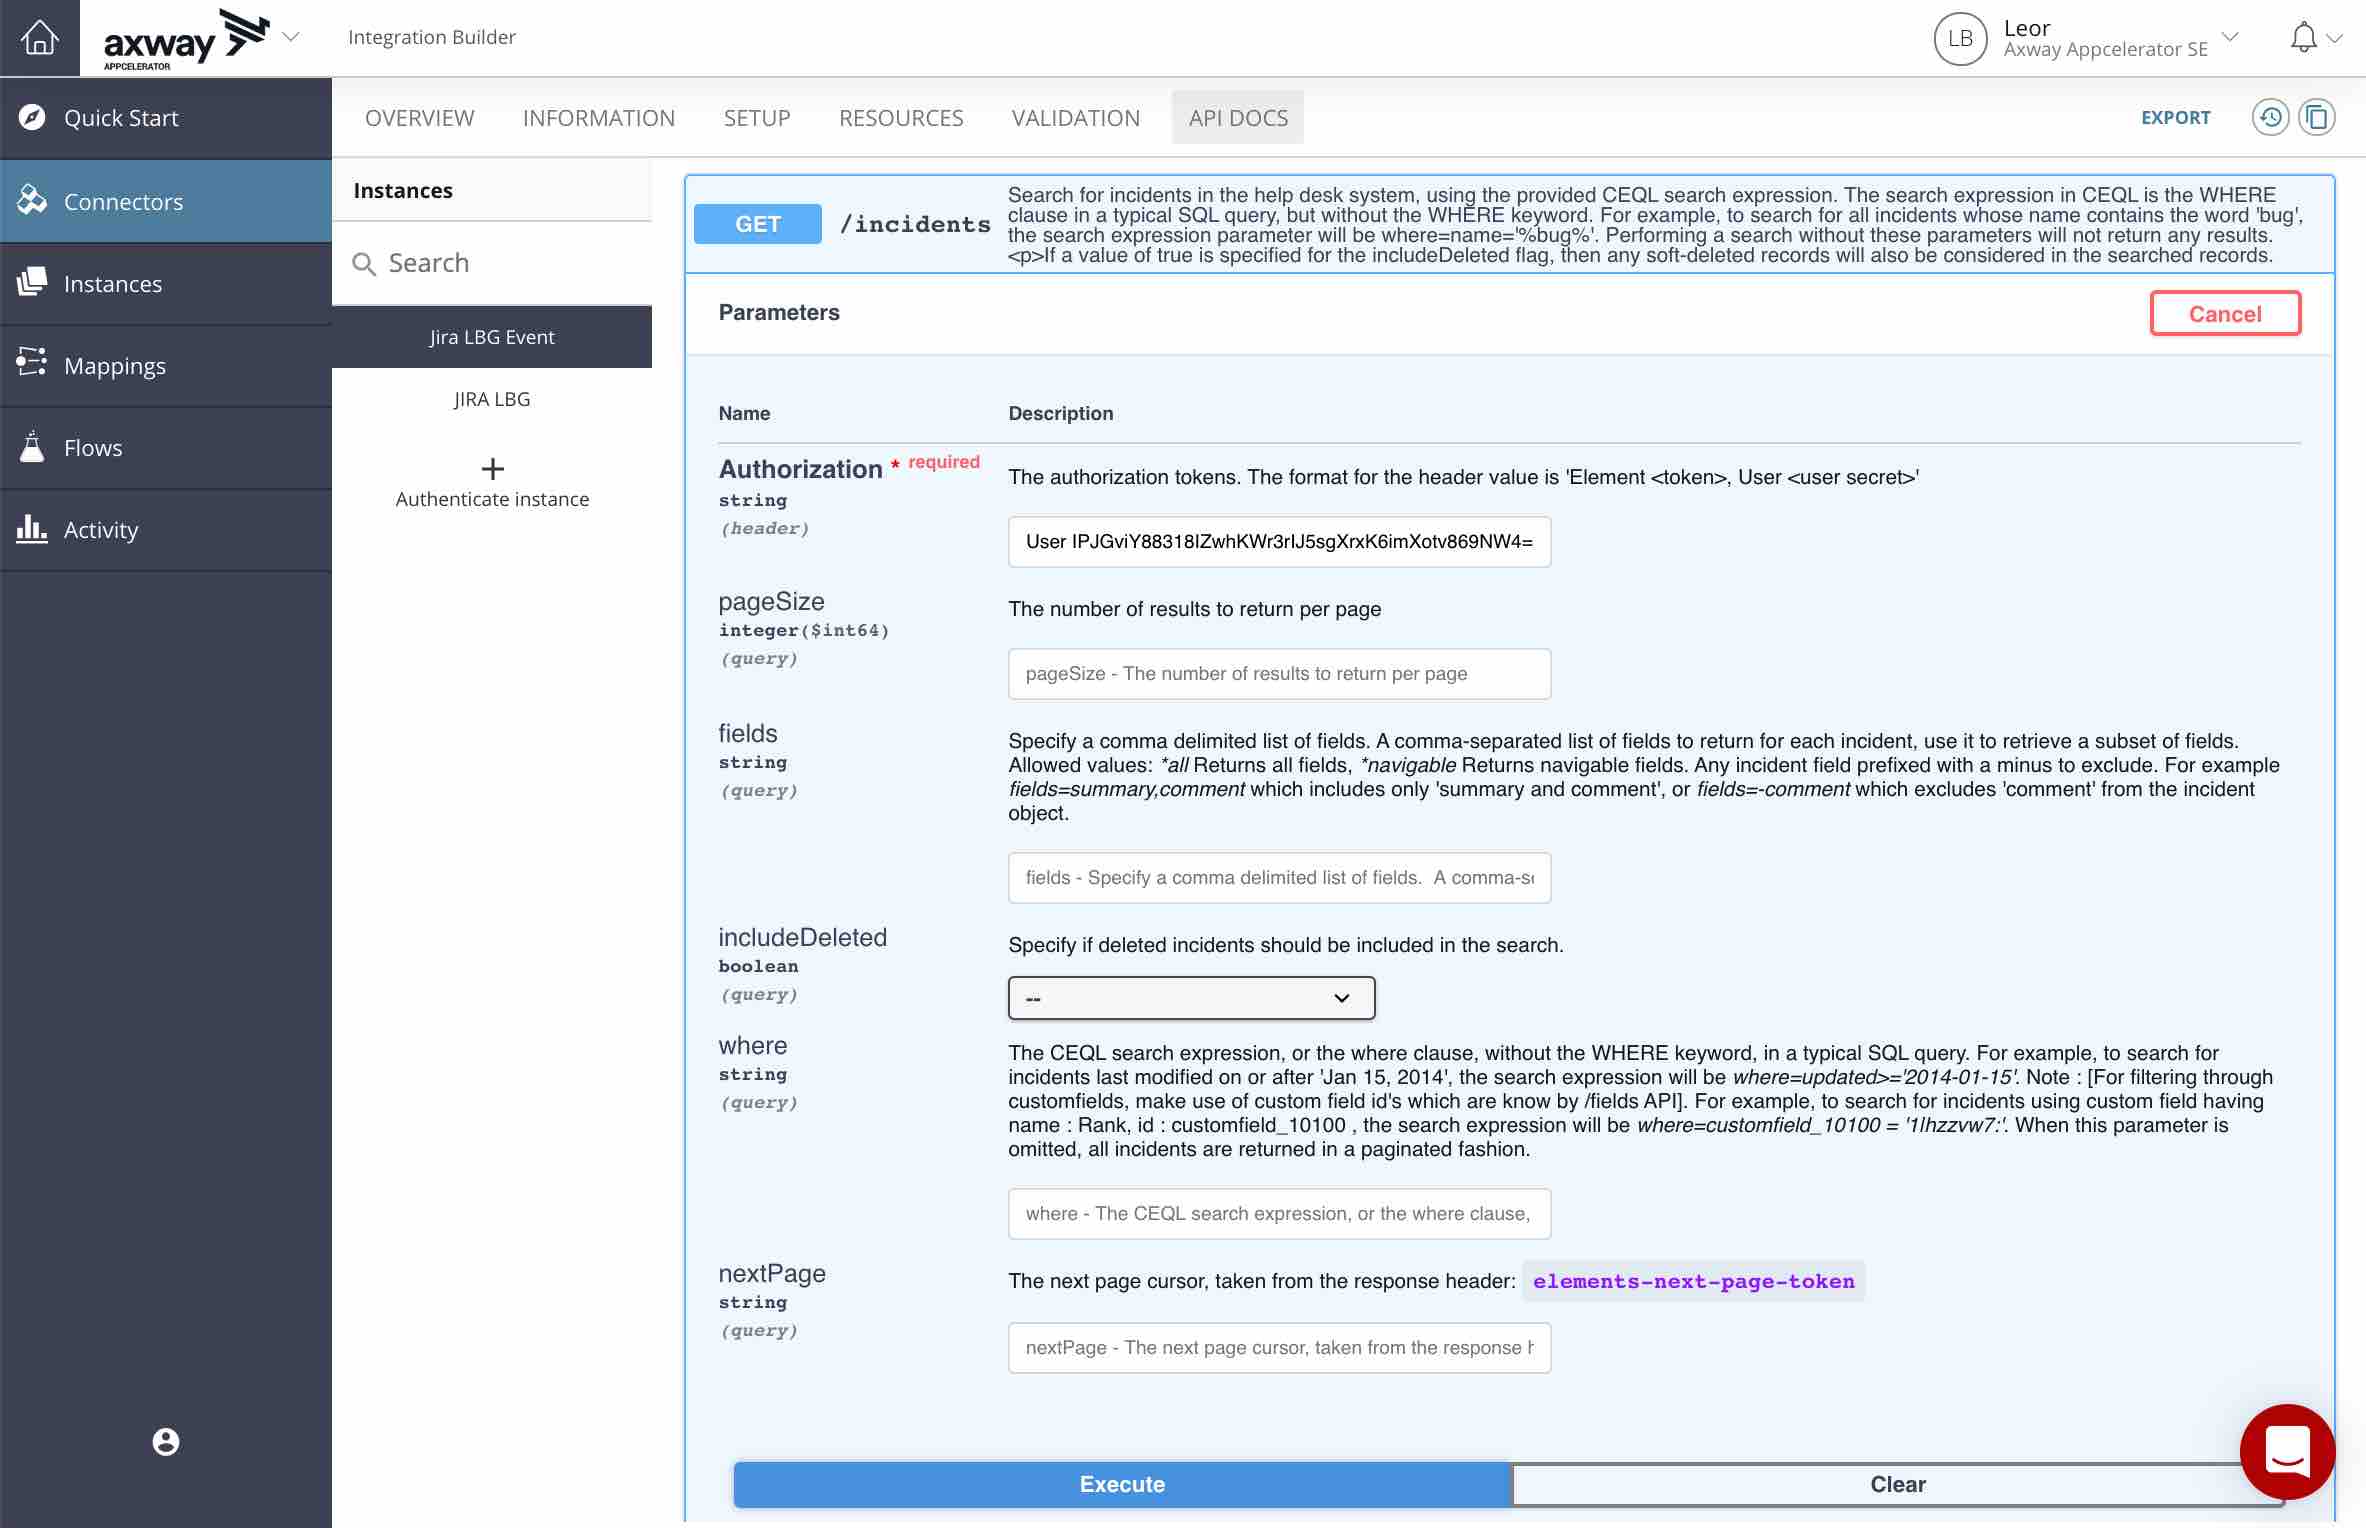Image resolution: width=2366 pixels, height=1528 pixels.
Task: Click the nextPage cursor input
Action: (x=1279, y=1348)
